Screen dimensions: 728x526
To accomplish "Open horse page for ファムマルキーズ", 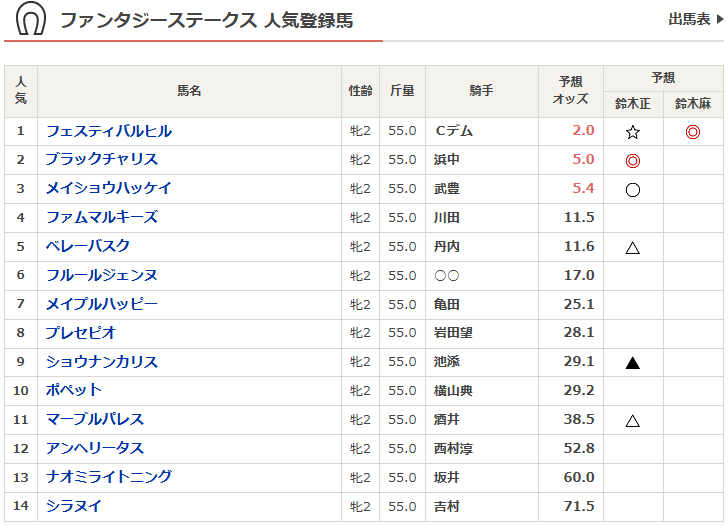I will (x=102, y=217).
